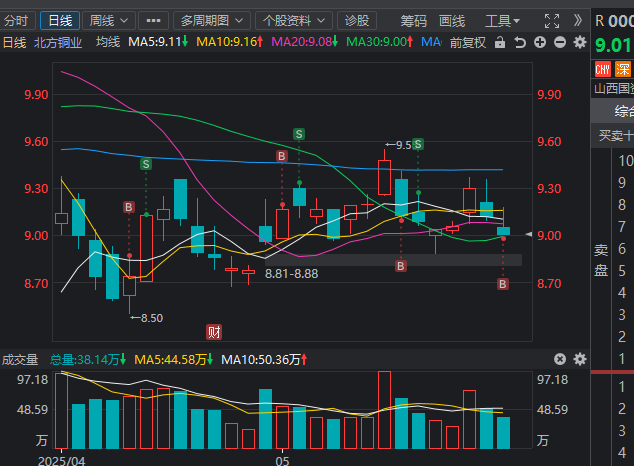Switch to 分时 intraday tab

pos(17,20)
